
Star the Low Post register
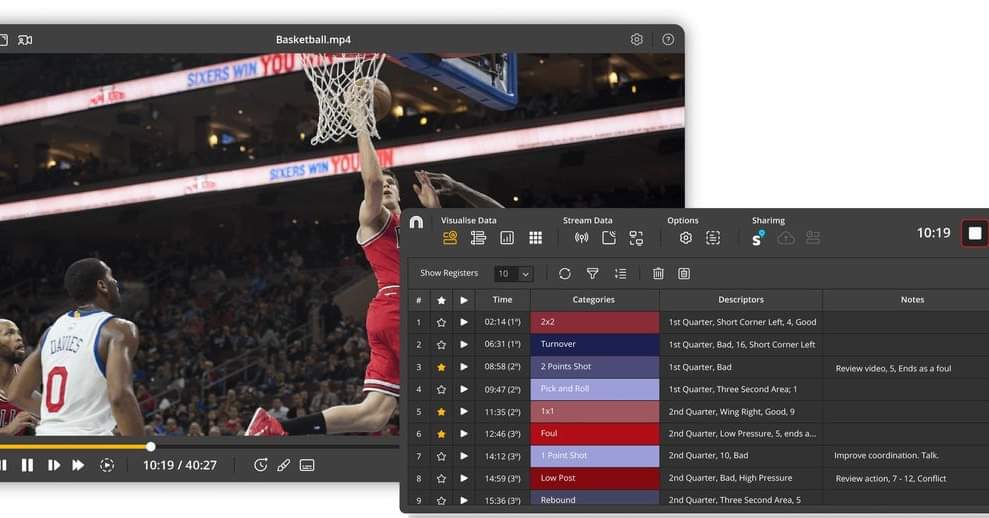click(441, 478)
